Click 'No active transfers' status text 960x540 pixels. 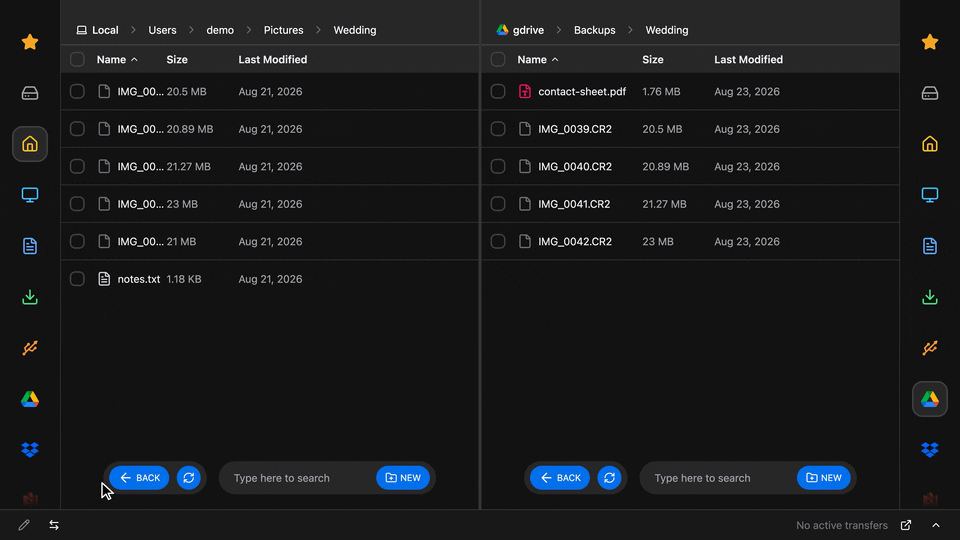842,525
